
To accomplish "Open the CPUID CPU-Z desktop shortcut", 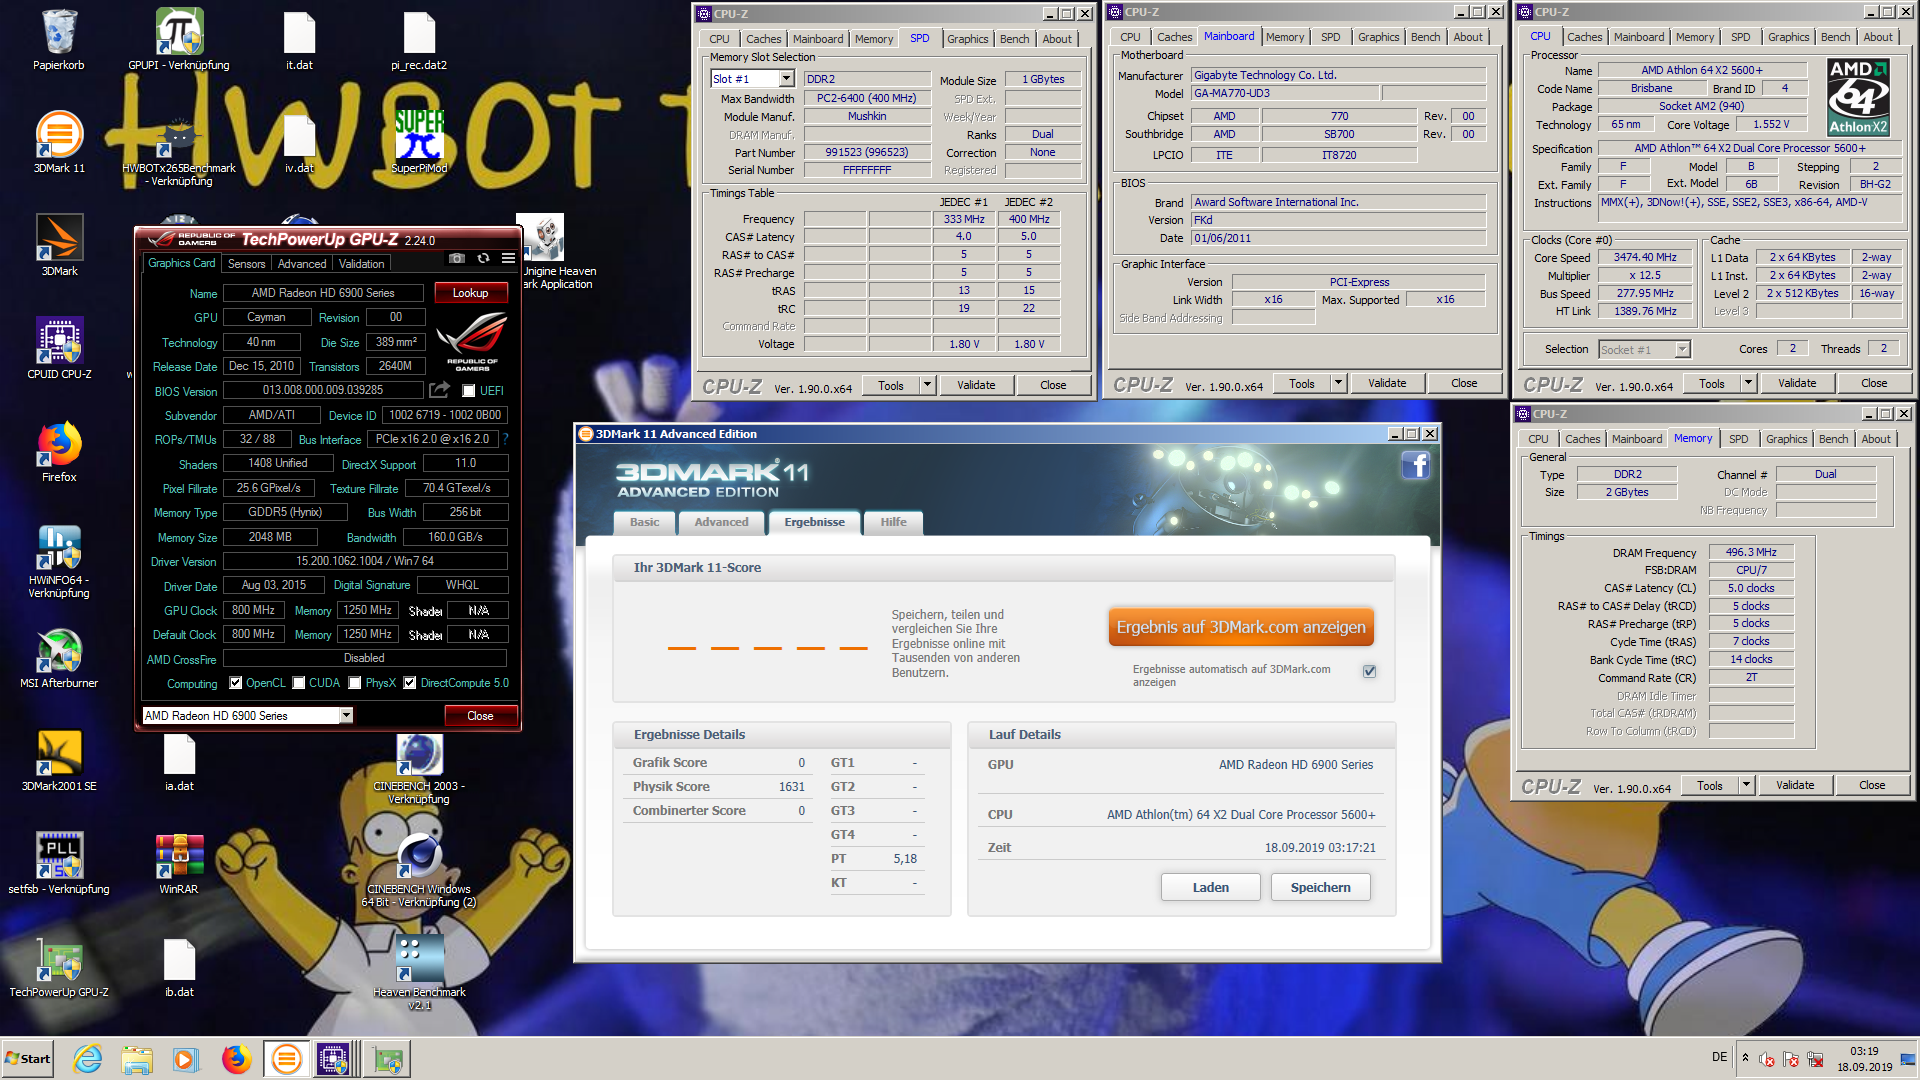I will 59,348.
